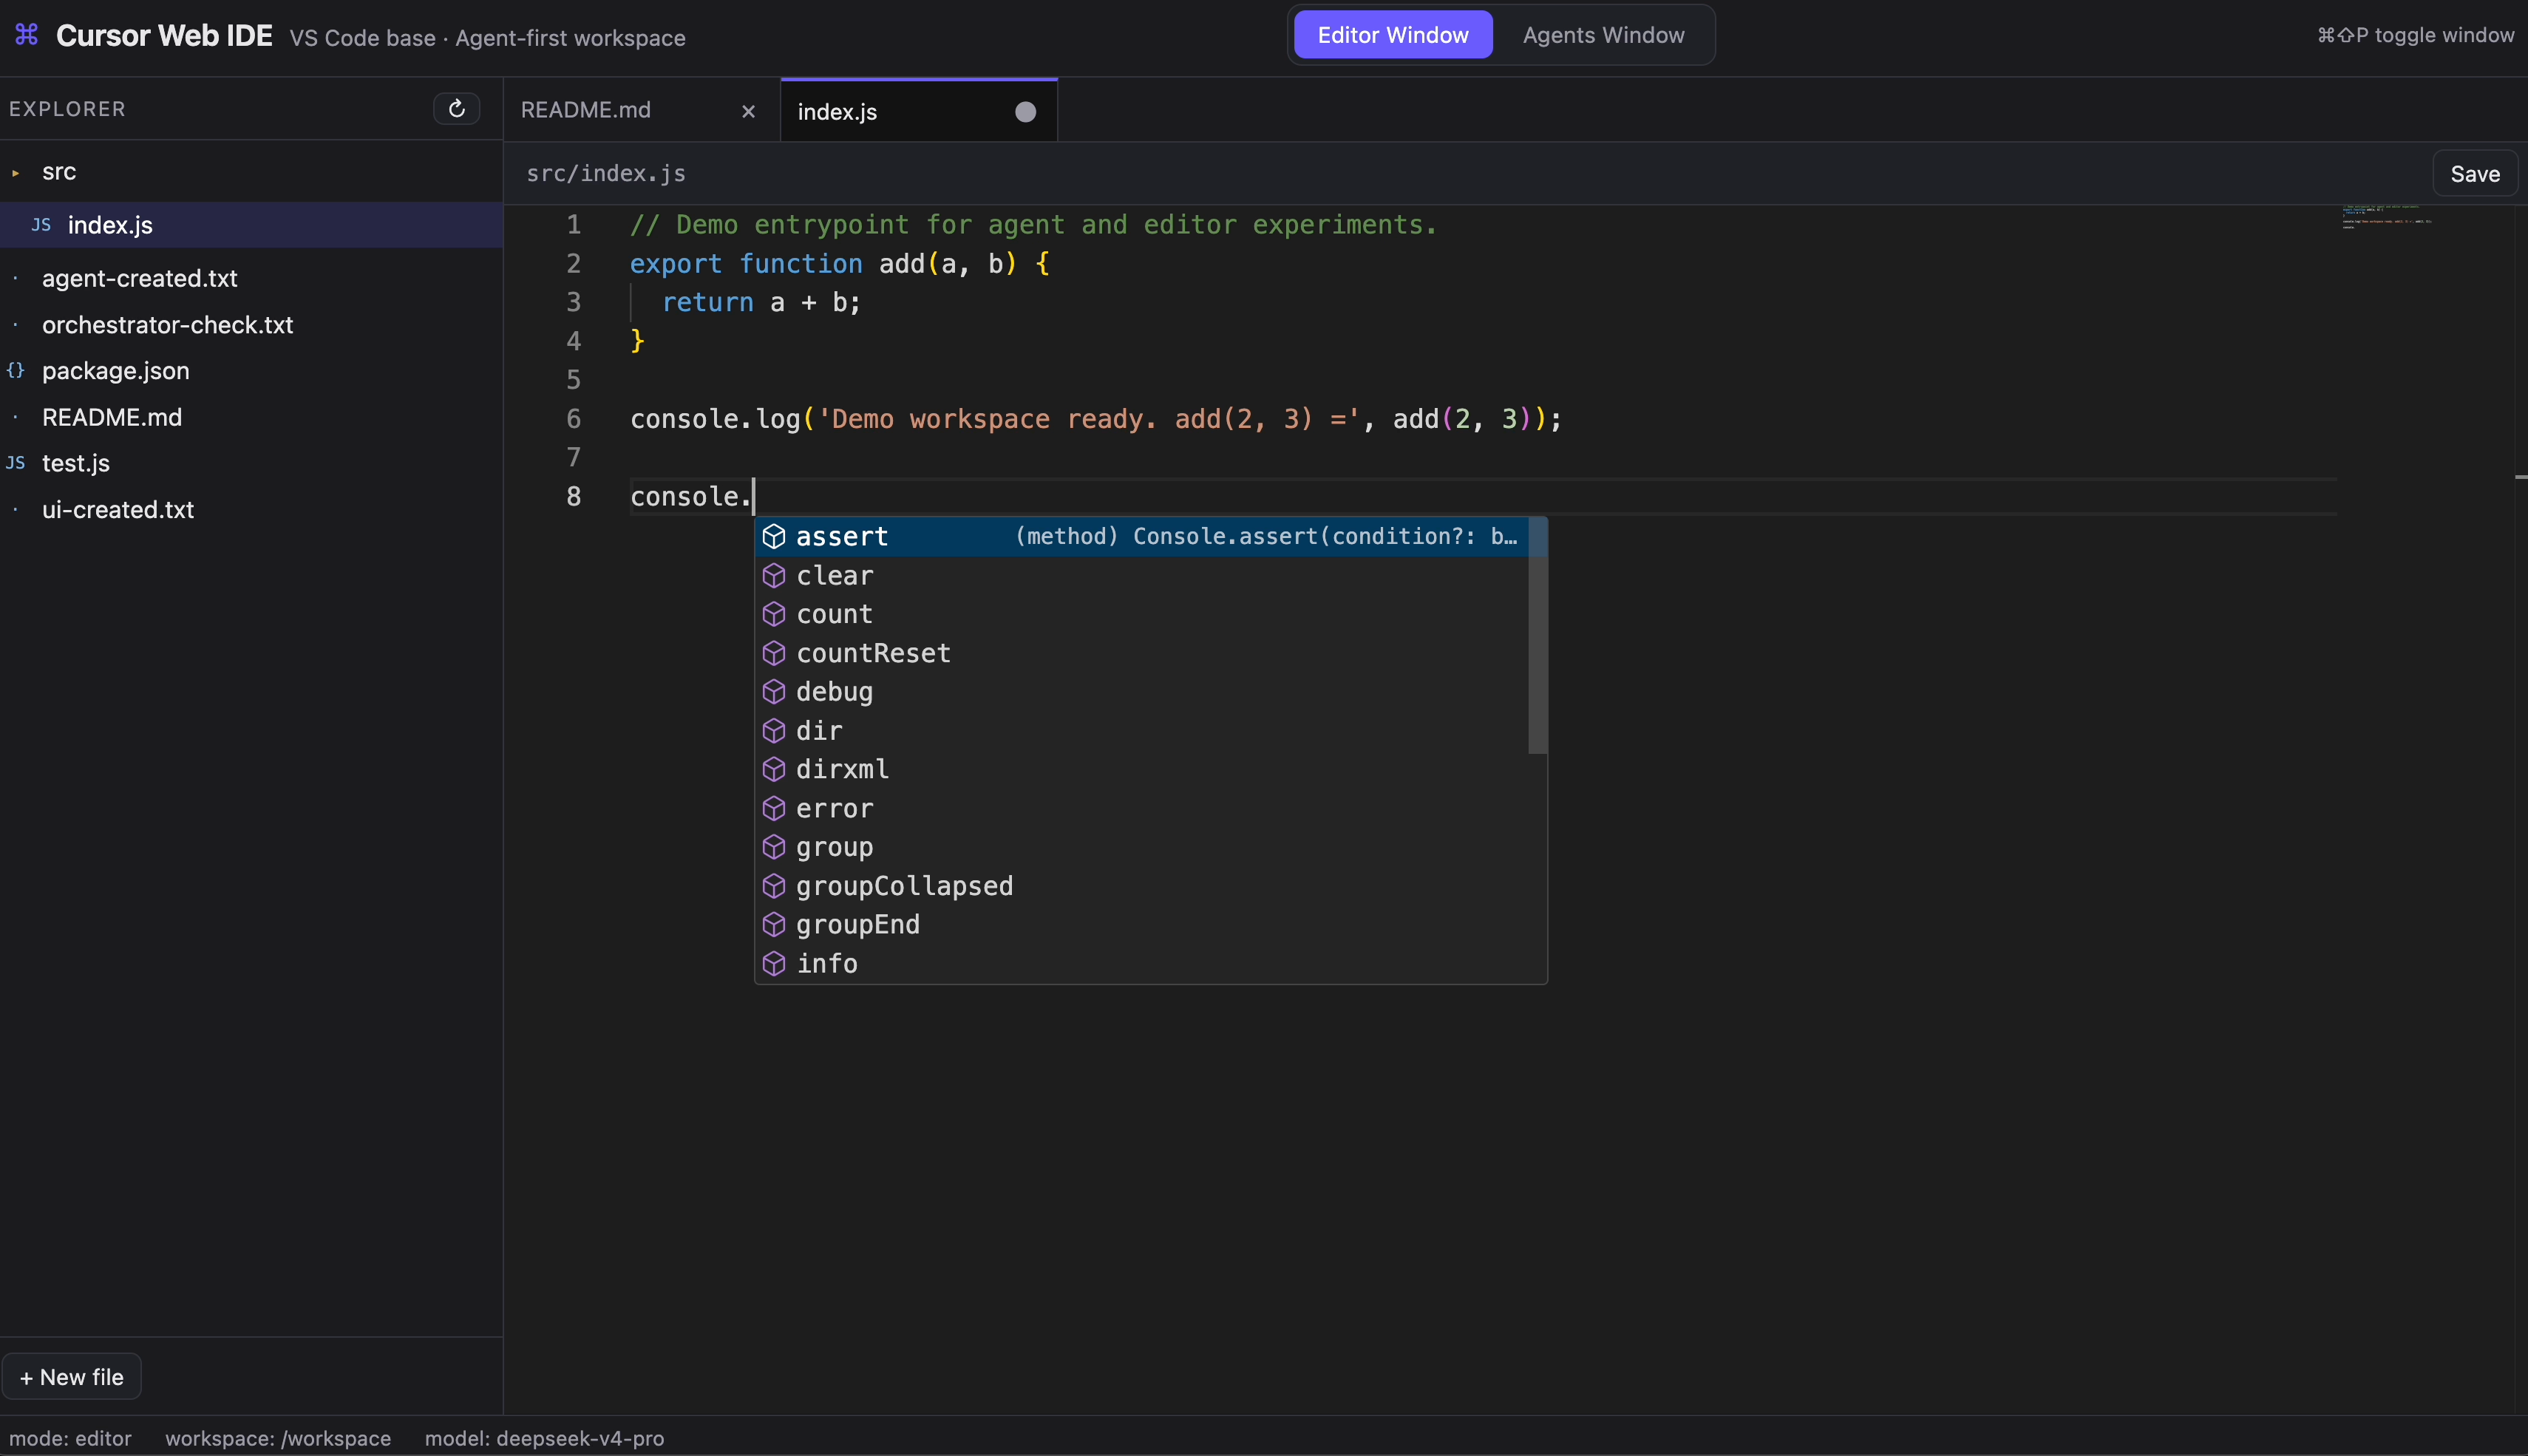Click the cube icon next to assert

tap(774, 537)
